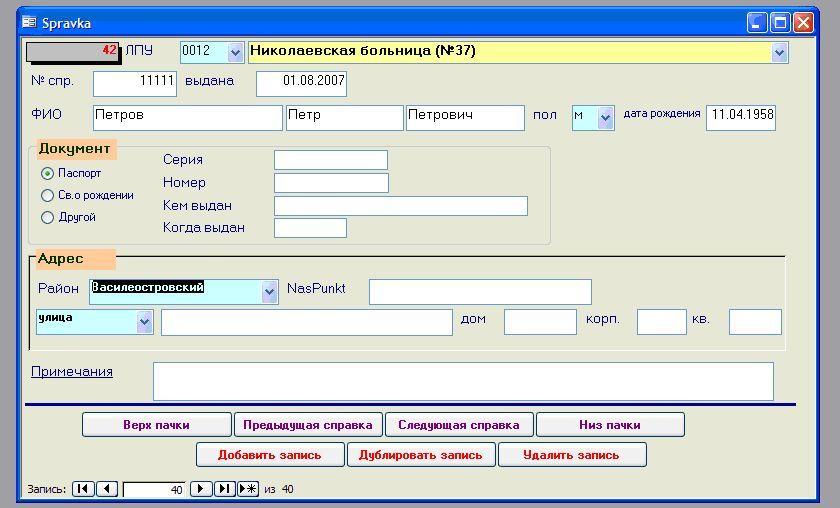Expand the Район Василеостровский dropdown
This screenshot has height=508, width=840.
click(269, 291)
